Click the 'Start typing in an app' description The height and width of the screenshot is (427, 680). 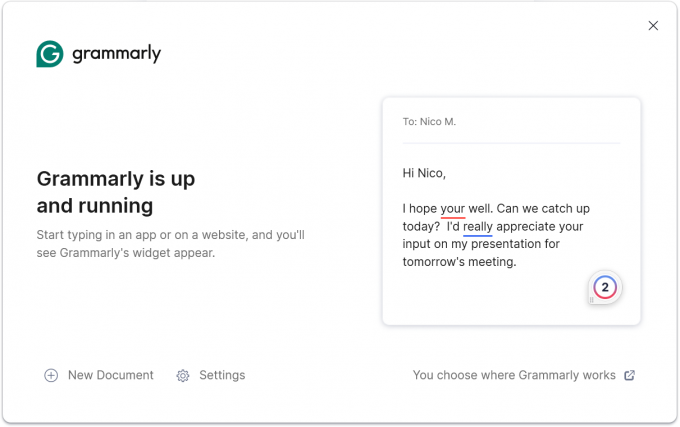pyautogui.click(x=170, y=244)
